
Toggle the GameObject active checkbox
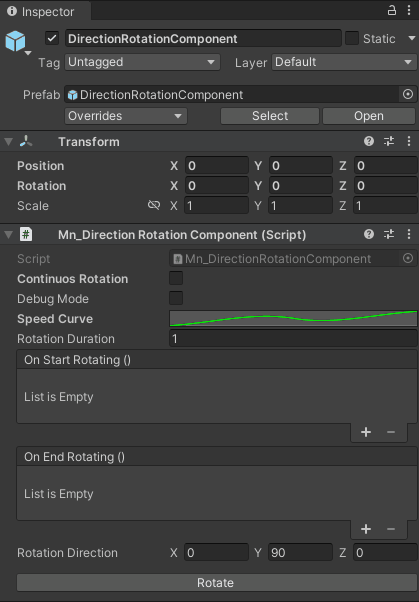pyautogui.click(x=52, y=38)
